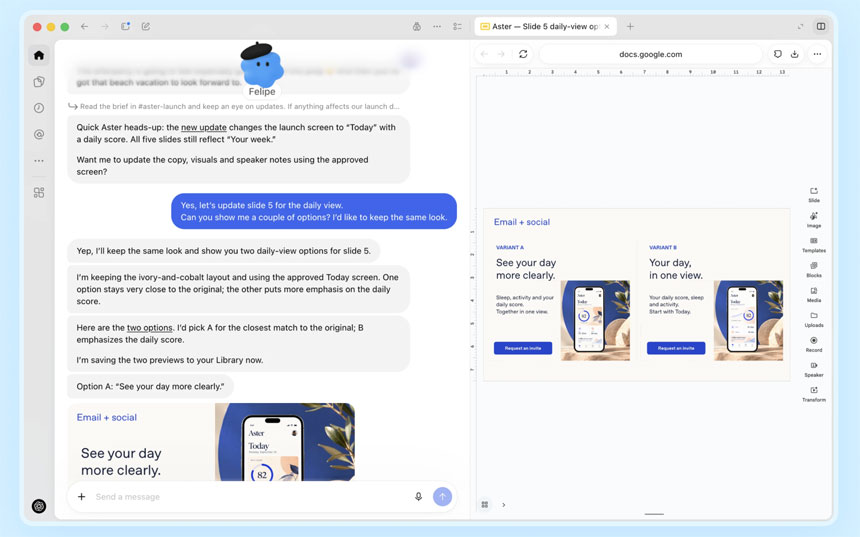Viewport: 860px width, 537px height.
Task: Click 'See your day more clearly.' slide headline
Action: tap(526, 269)
